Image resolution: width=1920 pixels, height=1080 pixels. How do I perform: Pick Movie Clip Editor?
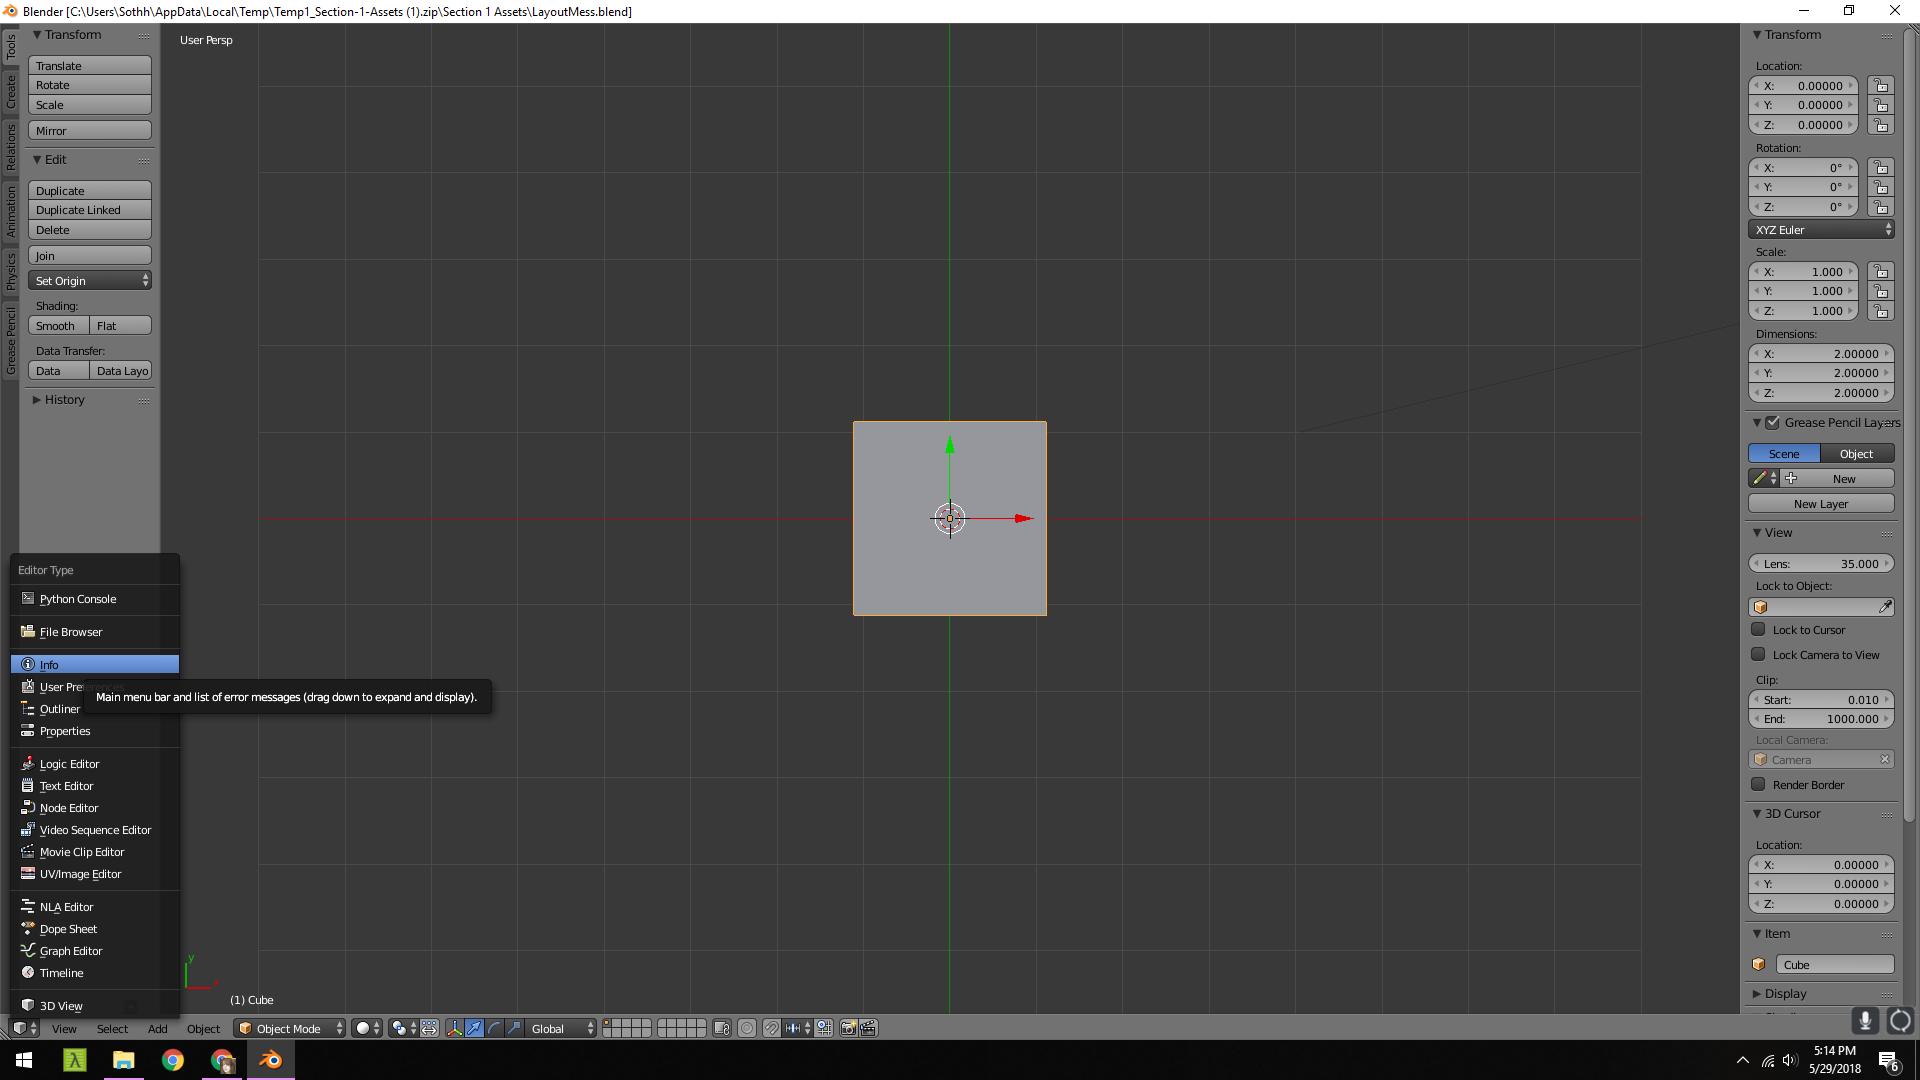tap(95, 852)
